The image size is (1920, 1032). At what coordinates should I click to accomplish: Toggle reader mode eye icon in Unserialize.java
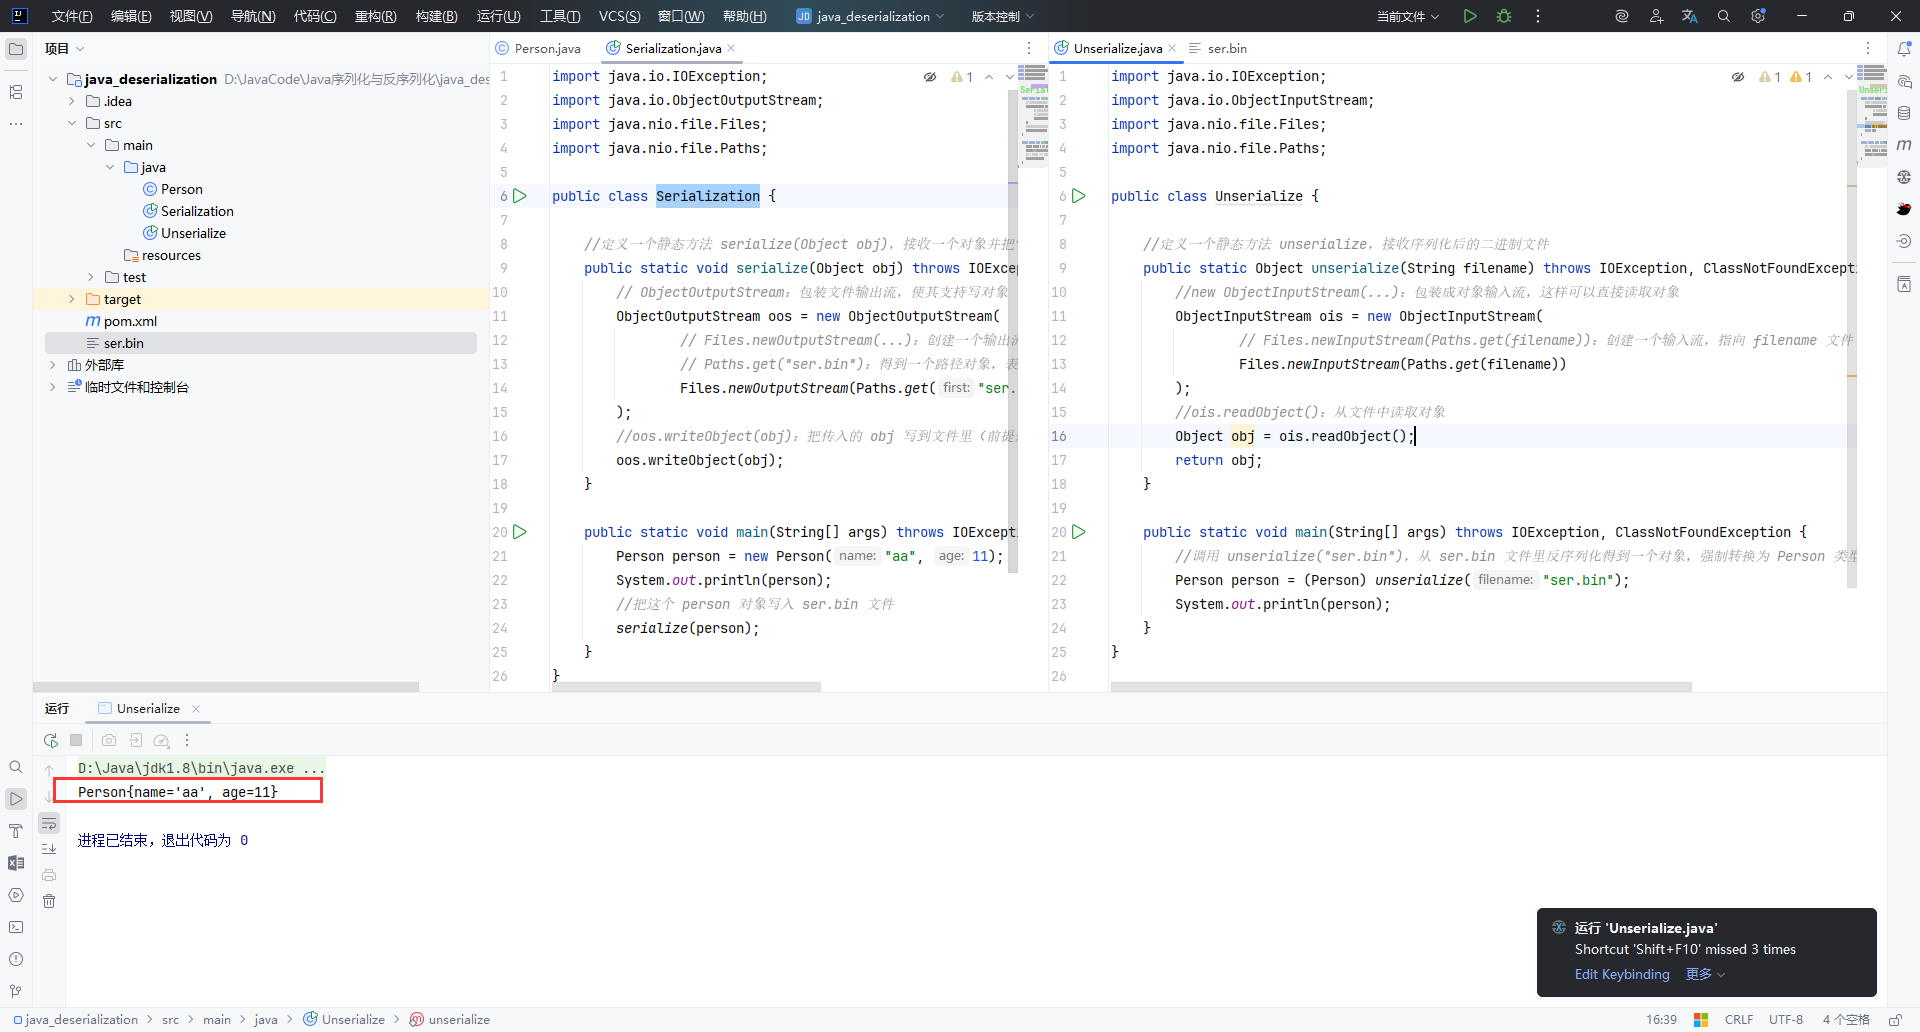point(1738,77)
